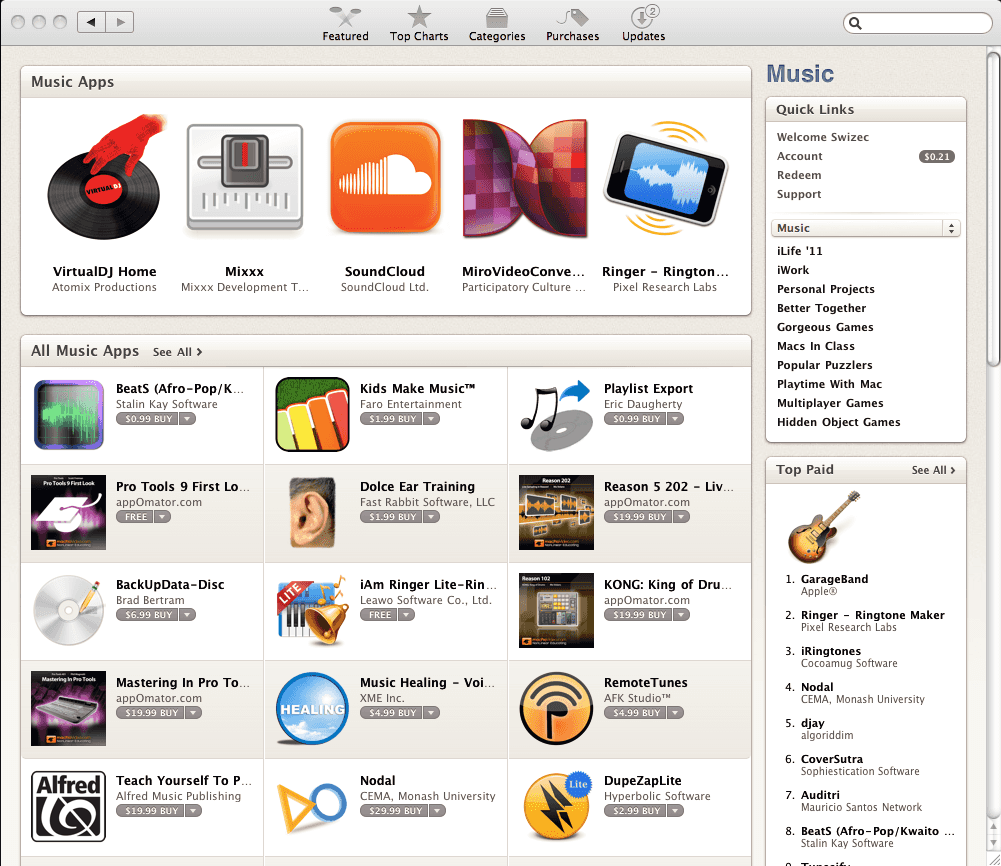Expand options arrow beside Playlist Export BUY
The height and width of the screenshot is (866, 1001).
pyautogui.click(x=675, y=419)
